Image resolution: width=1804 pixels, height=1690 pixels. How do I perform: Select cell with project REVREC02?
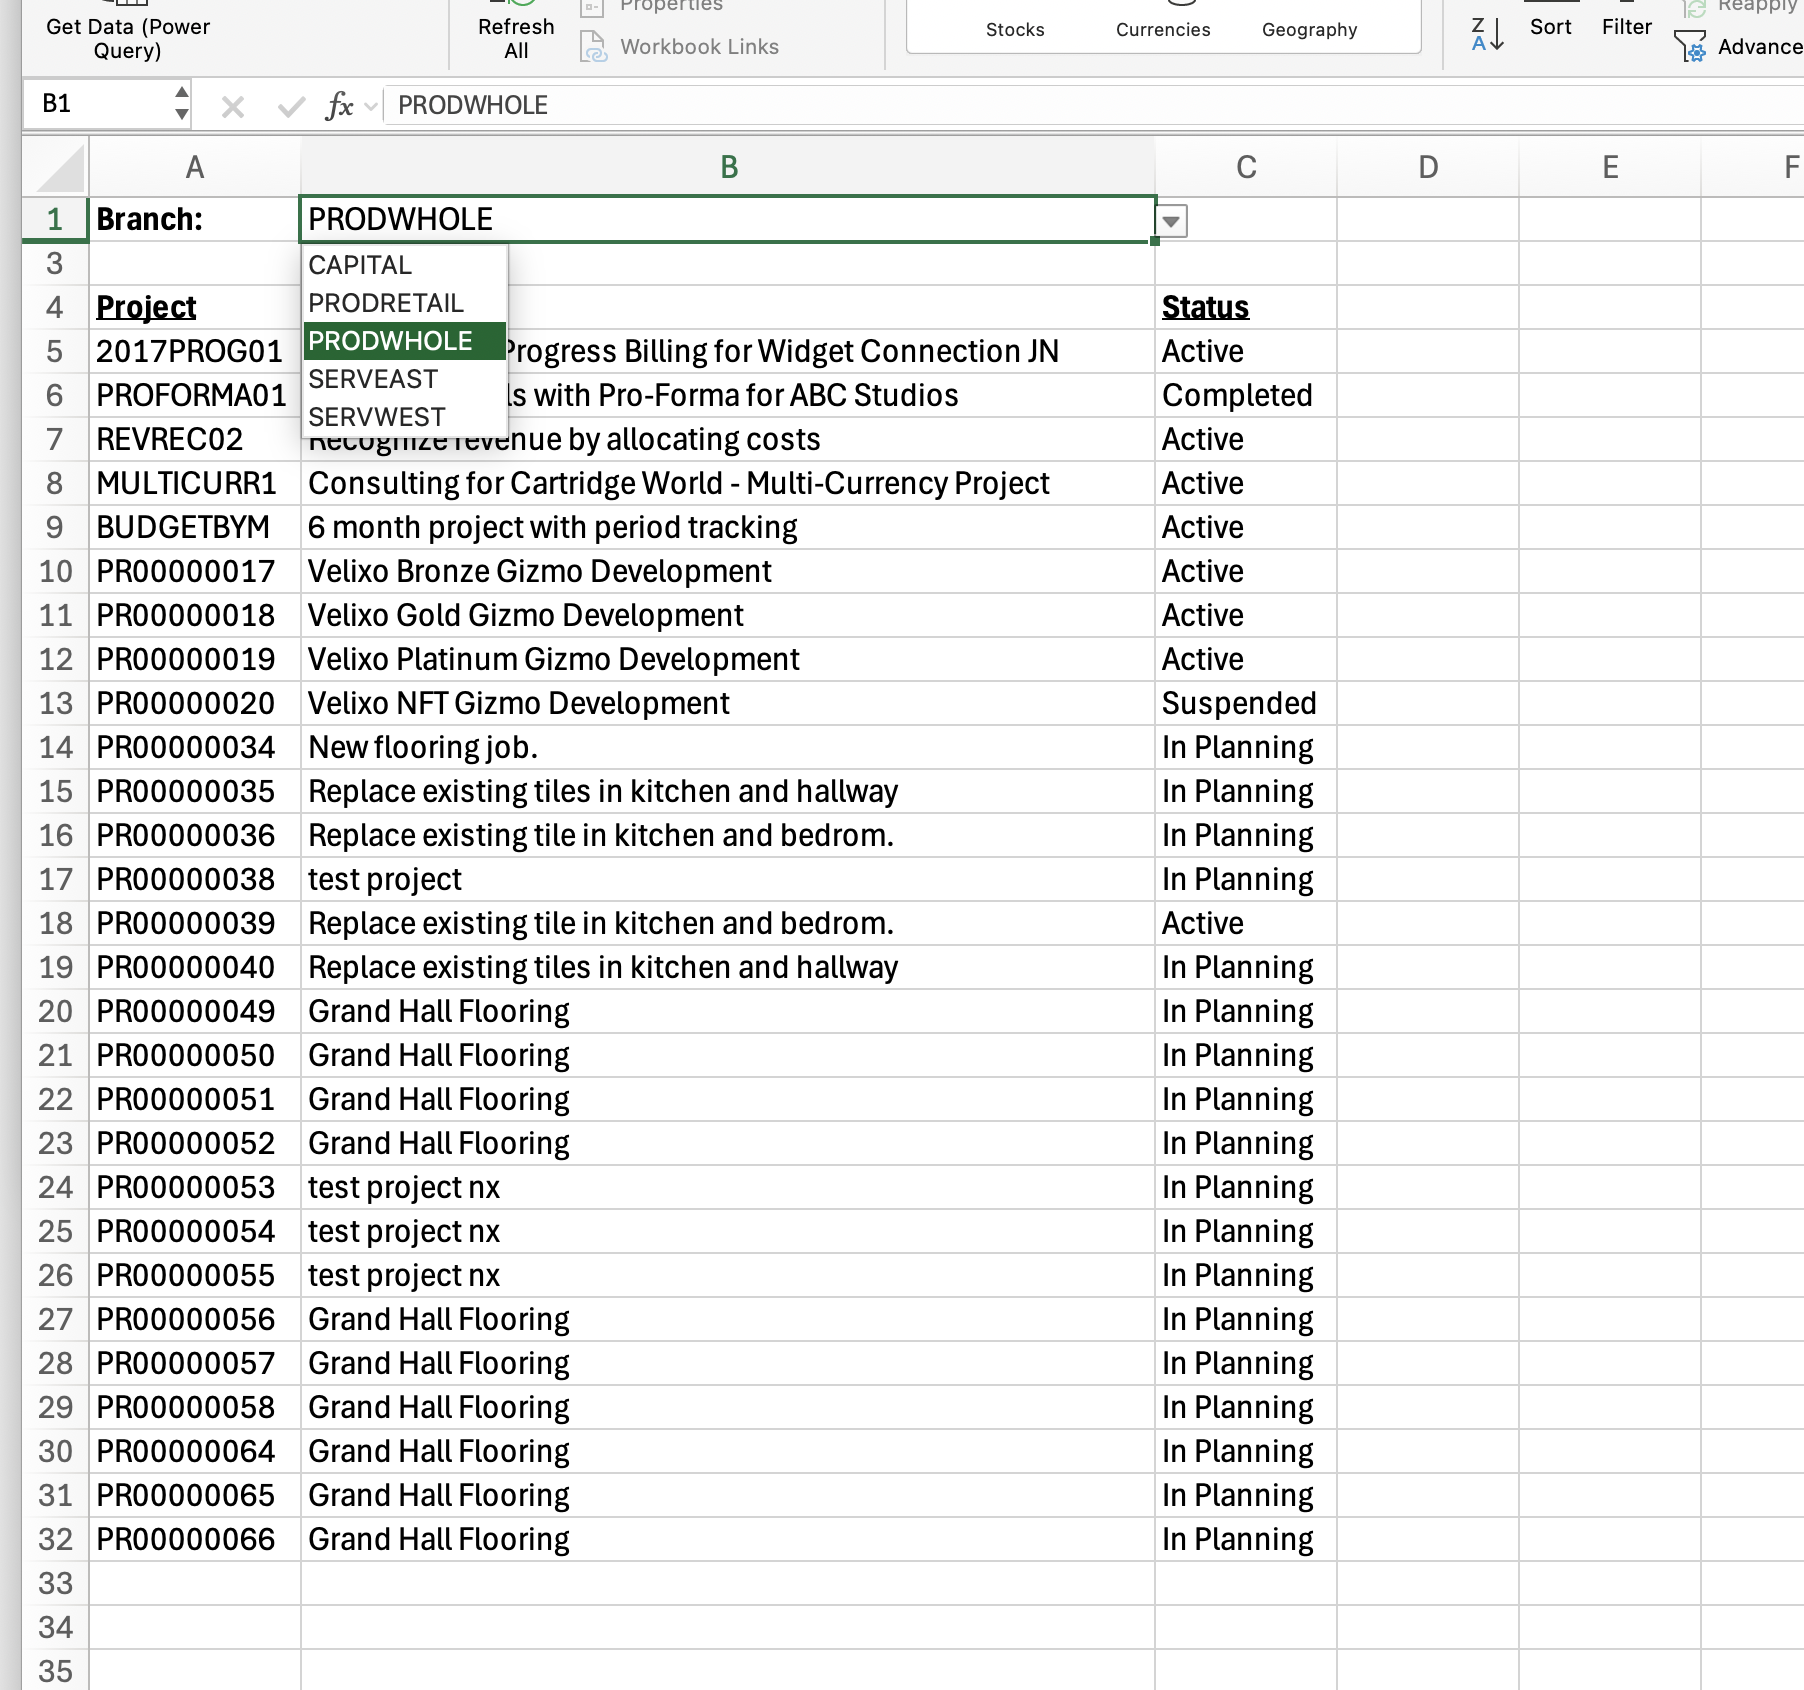195,439
